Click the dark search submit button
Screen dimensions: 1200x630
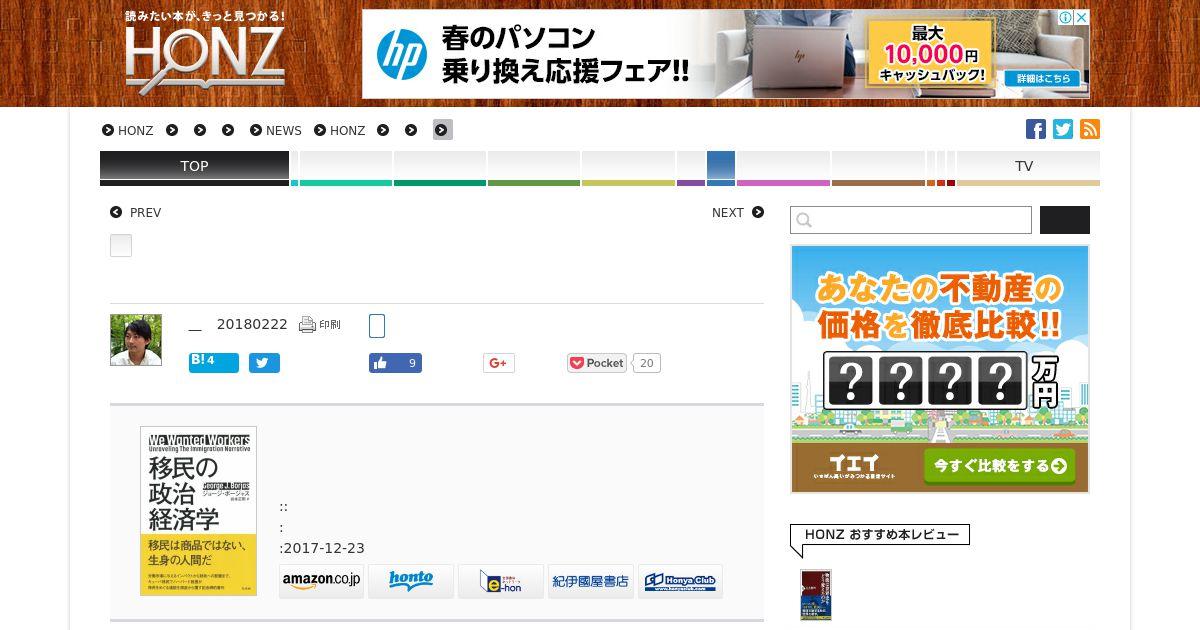click(1065, 220)
